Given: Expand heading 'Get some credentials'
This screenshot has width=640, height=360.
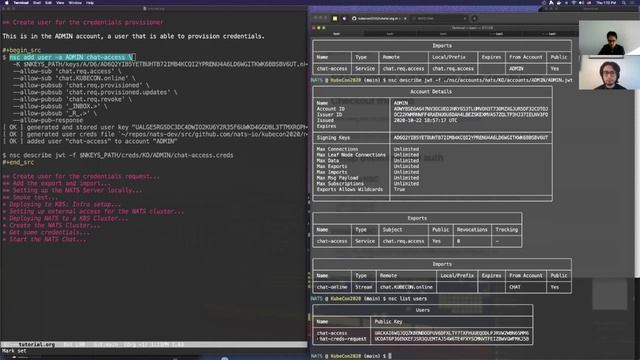Looking at the screenshot, I should pos(46,232).
